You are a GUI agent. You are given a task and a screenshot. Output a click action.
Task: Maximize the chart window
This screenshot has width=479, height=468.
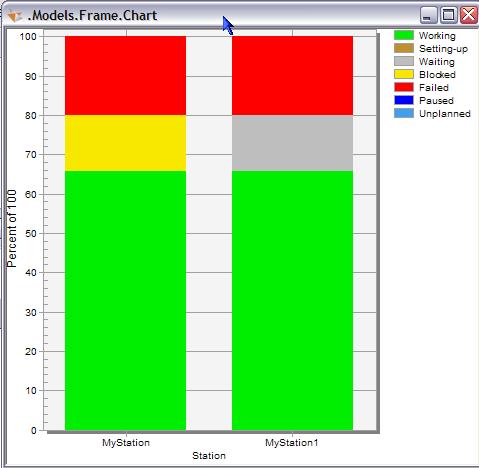pyautogui.click(x=448, y=15)
